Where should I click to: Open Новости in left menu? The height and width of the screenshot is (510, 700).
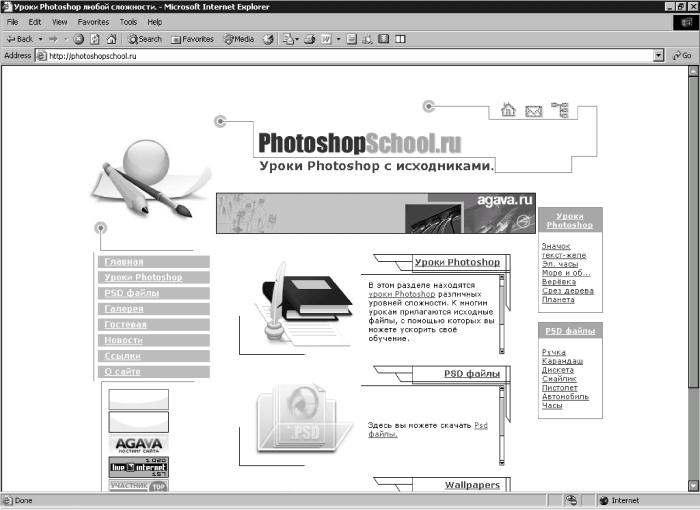(x=154, y=340)
